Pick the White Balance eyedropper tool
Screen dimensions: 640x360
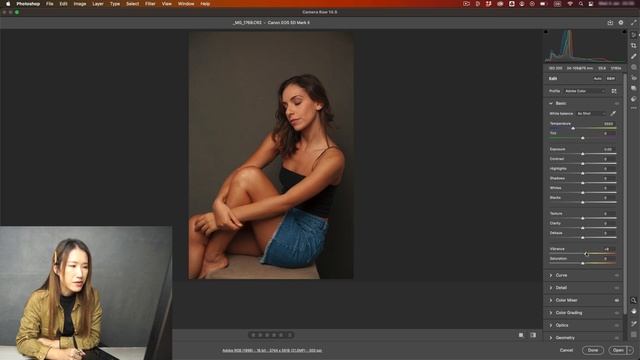point(613,113)
